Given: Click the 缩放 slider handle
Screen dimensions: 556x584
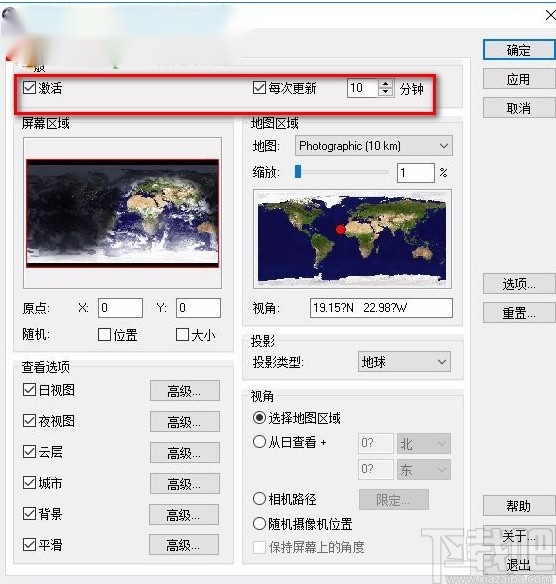Looking at the screenshot, I should tap(298, 172).
